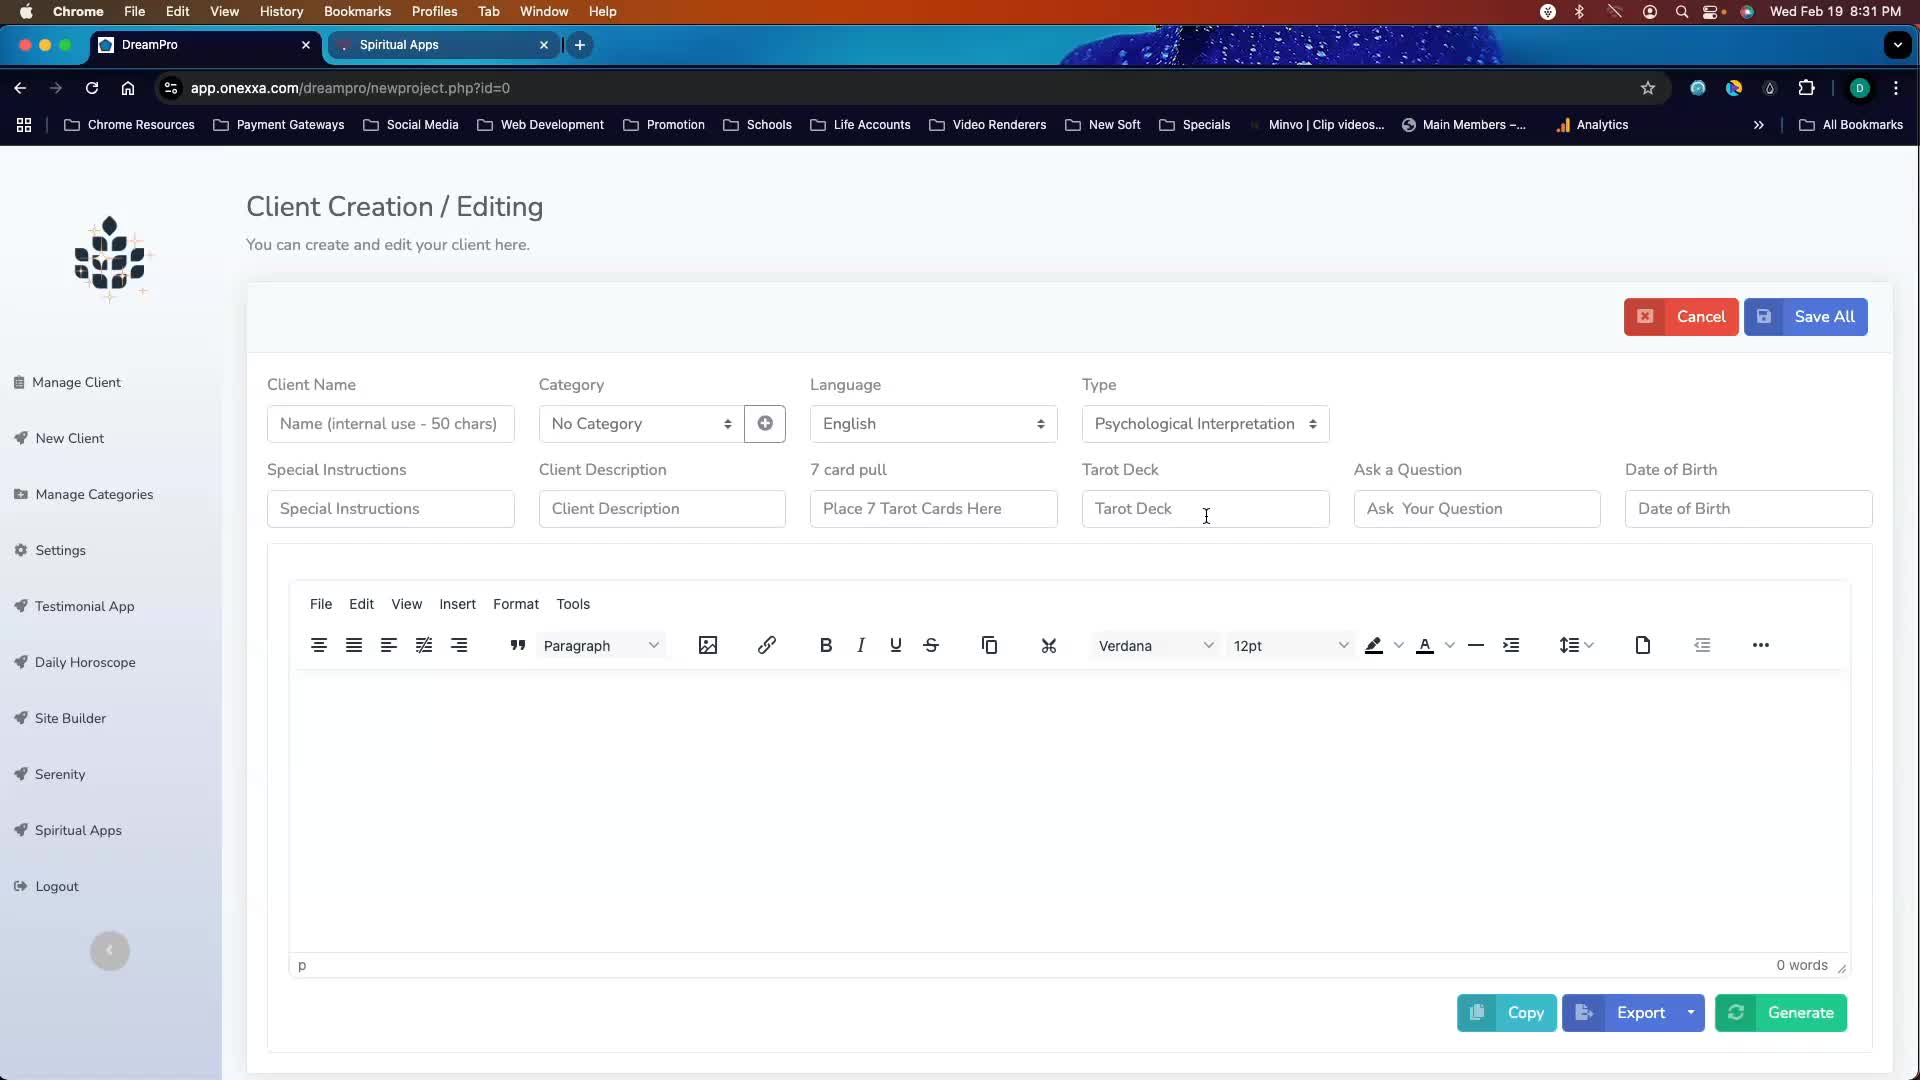The height and width of the screenshot is (1080, 1920).
Task: Toggle underline formatting
Action: pos(896,646)
